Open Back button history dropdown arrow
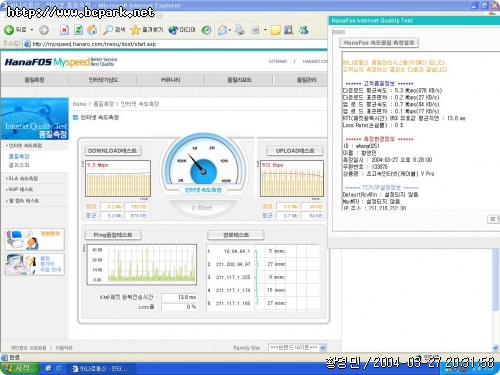The image size is (500, 375). coord(32,30)
